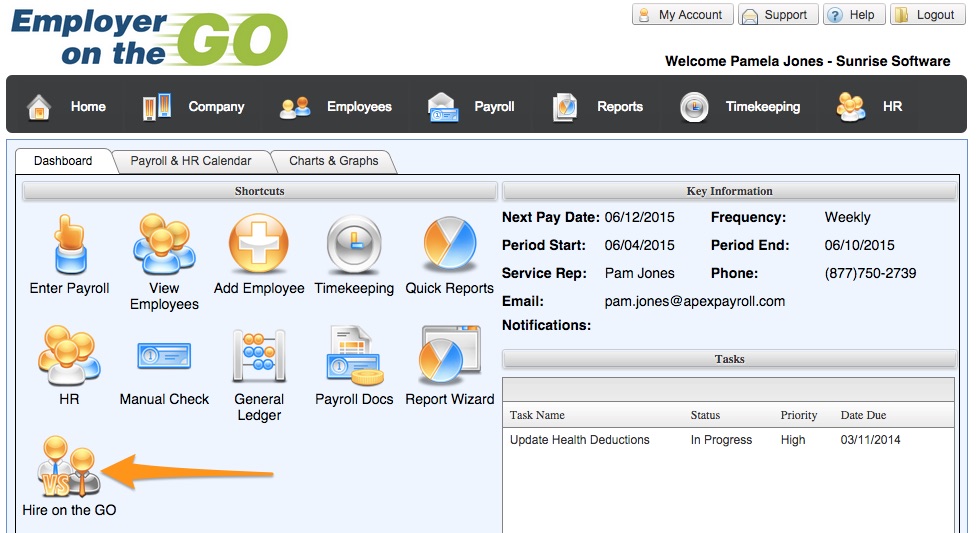Image resolution: width=977 pixels, height=533 pixels.
Task: Click the Key Information panel header
Action: 729,191
